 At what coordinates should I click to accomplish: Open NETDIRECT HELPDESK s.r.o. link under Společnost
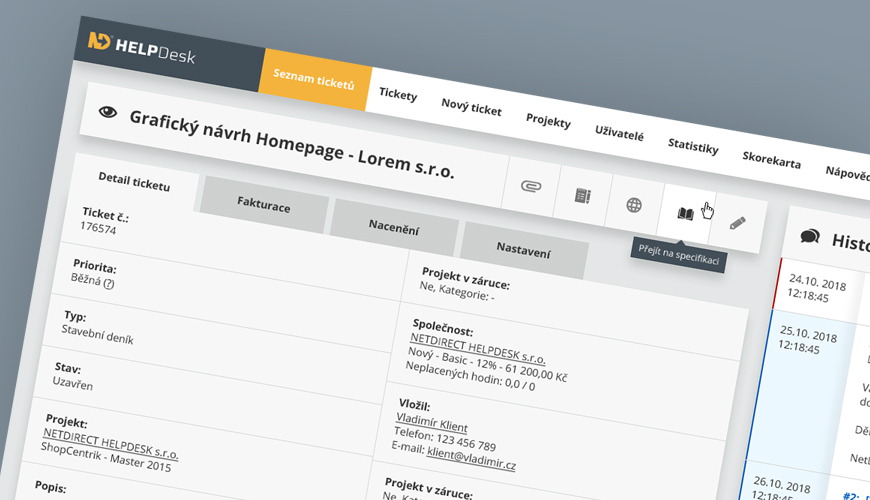(477, 350)
